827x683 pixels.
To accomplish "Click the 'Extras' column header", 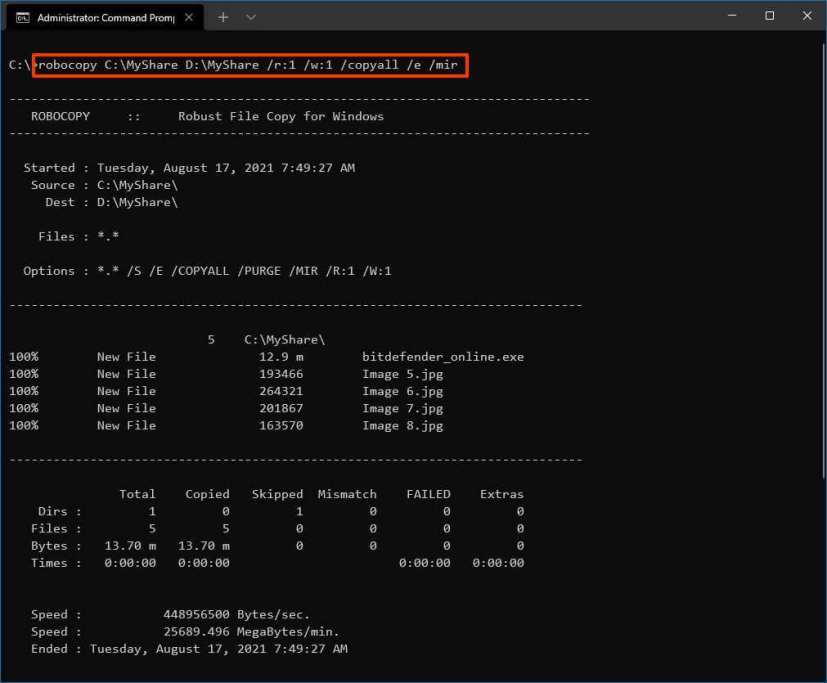I will [502, 494].
